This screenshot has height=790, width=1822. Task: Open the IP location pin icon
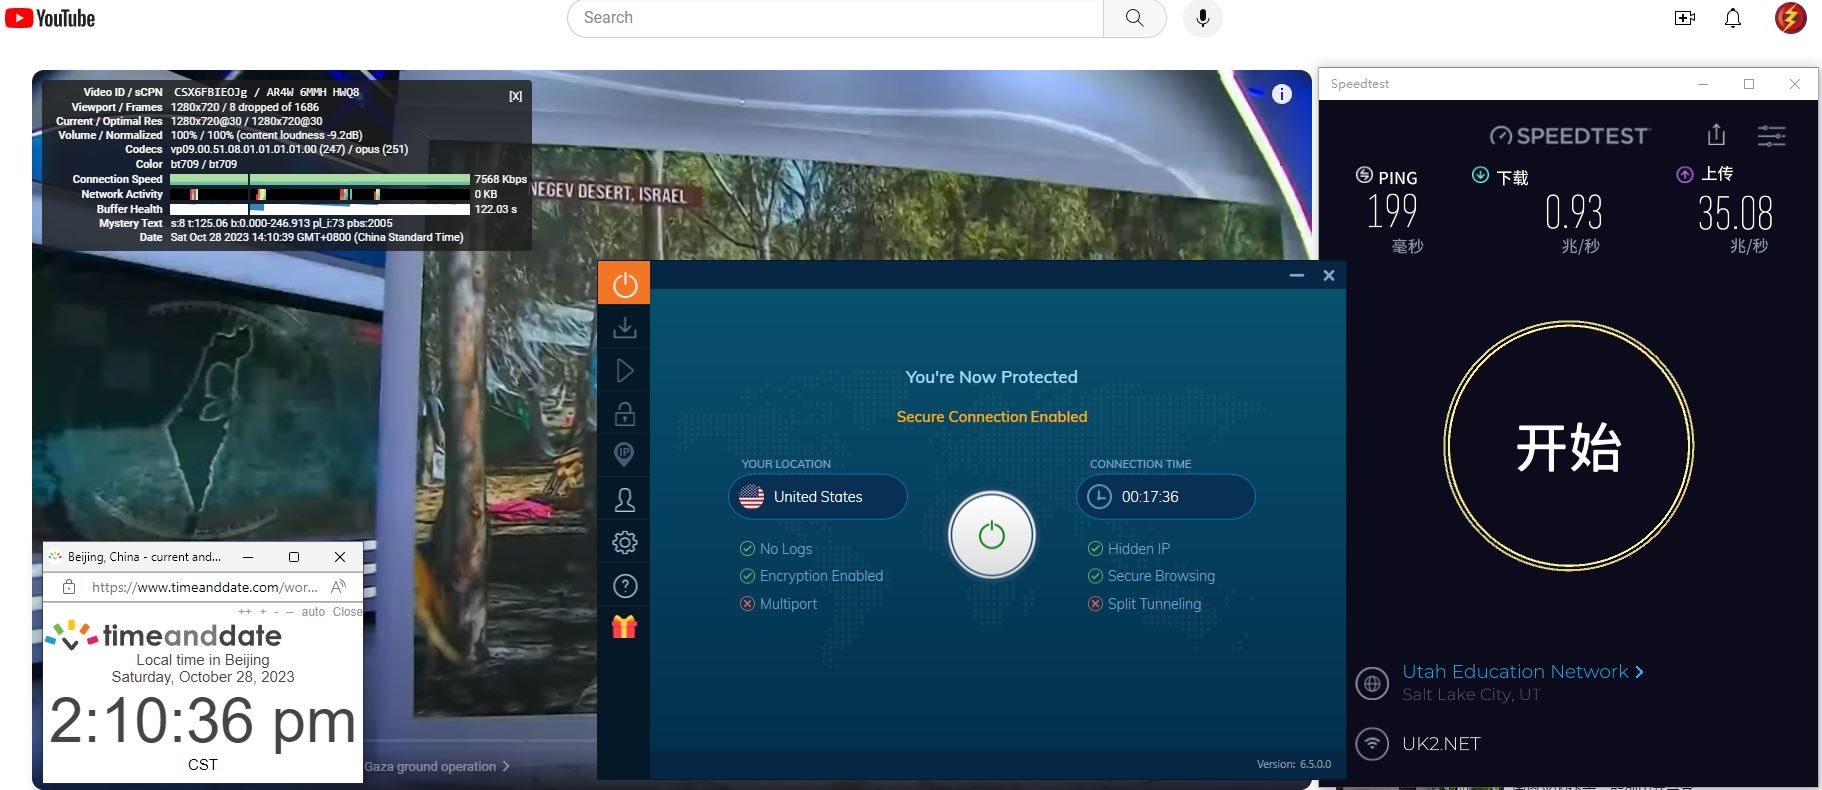pos(625,455)
